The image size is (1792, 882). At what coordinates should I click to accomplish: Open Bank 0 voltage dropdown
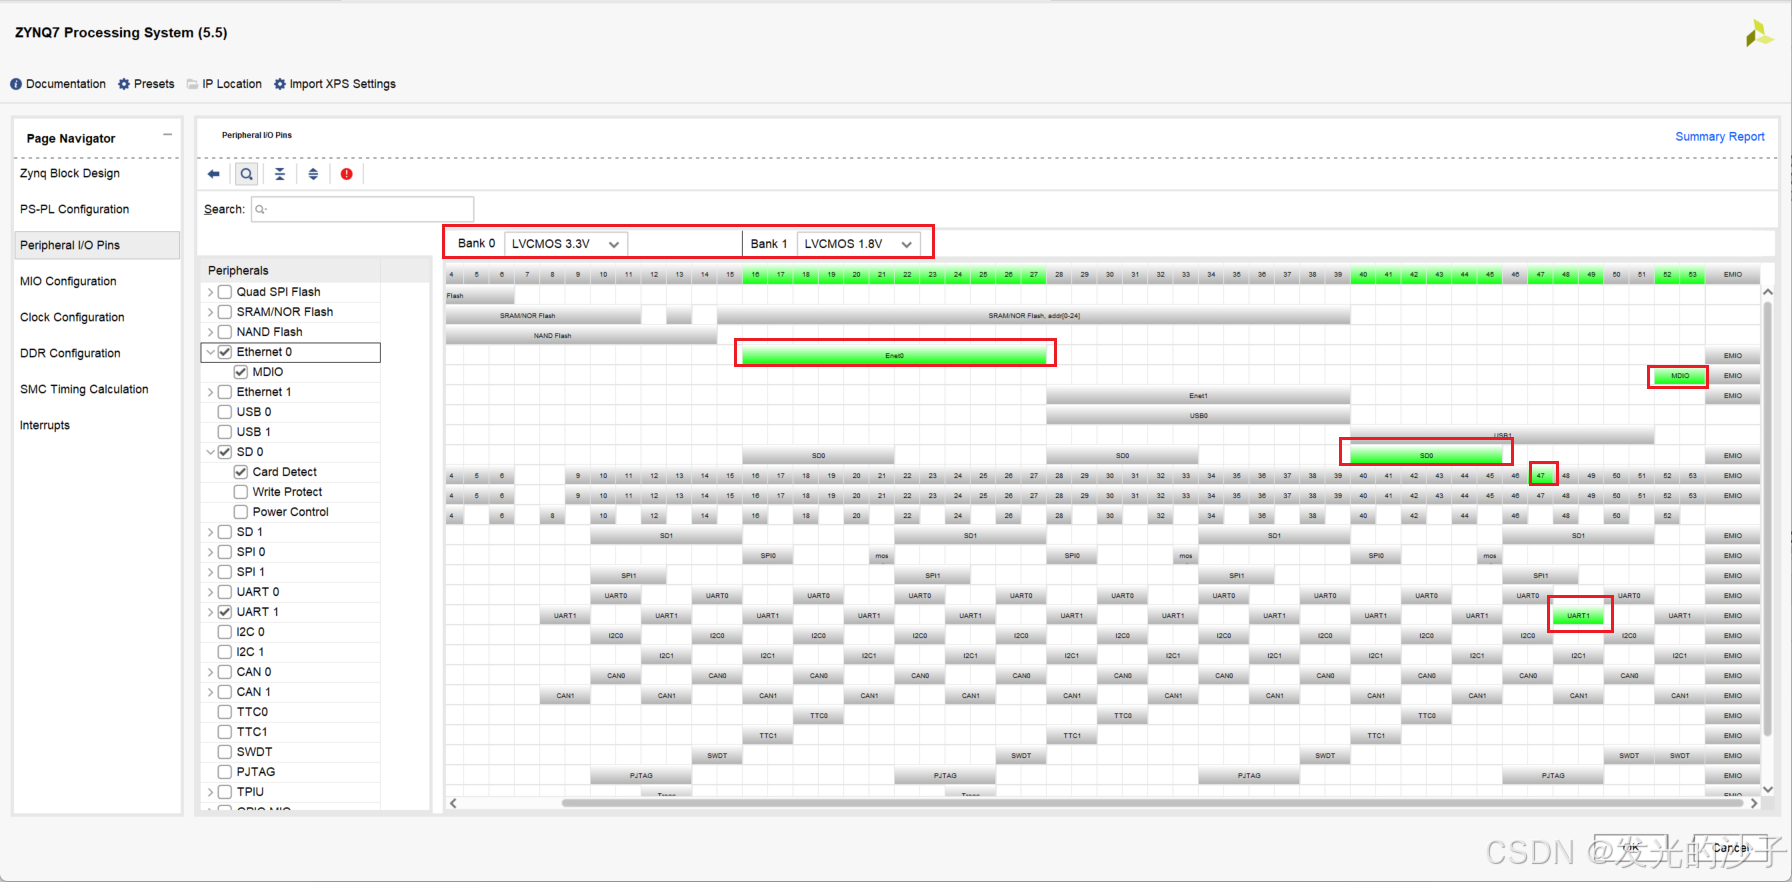coord(565,244)
